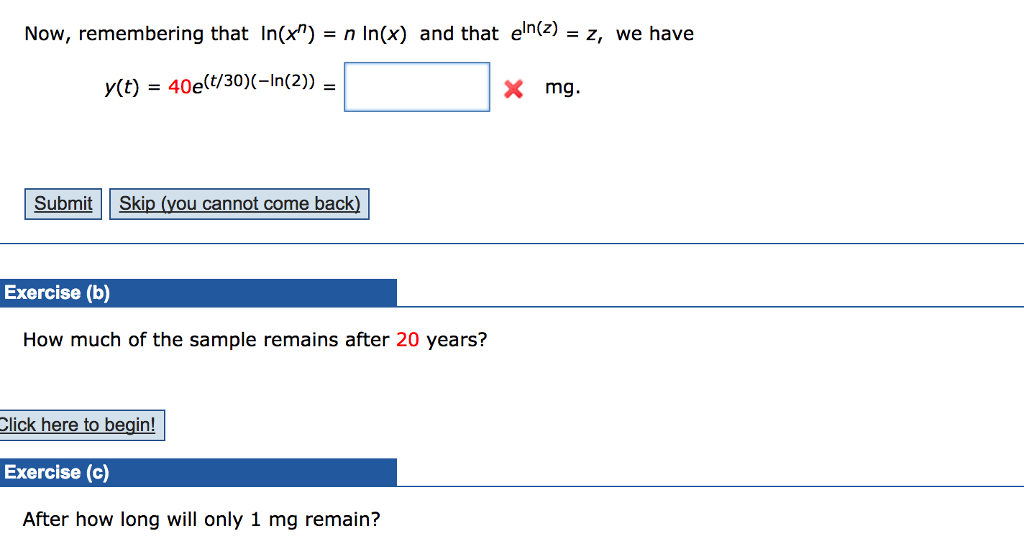Click the y(t) term in the equation

click(x=122, y=88)
